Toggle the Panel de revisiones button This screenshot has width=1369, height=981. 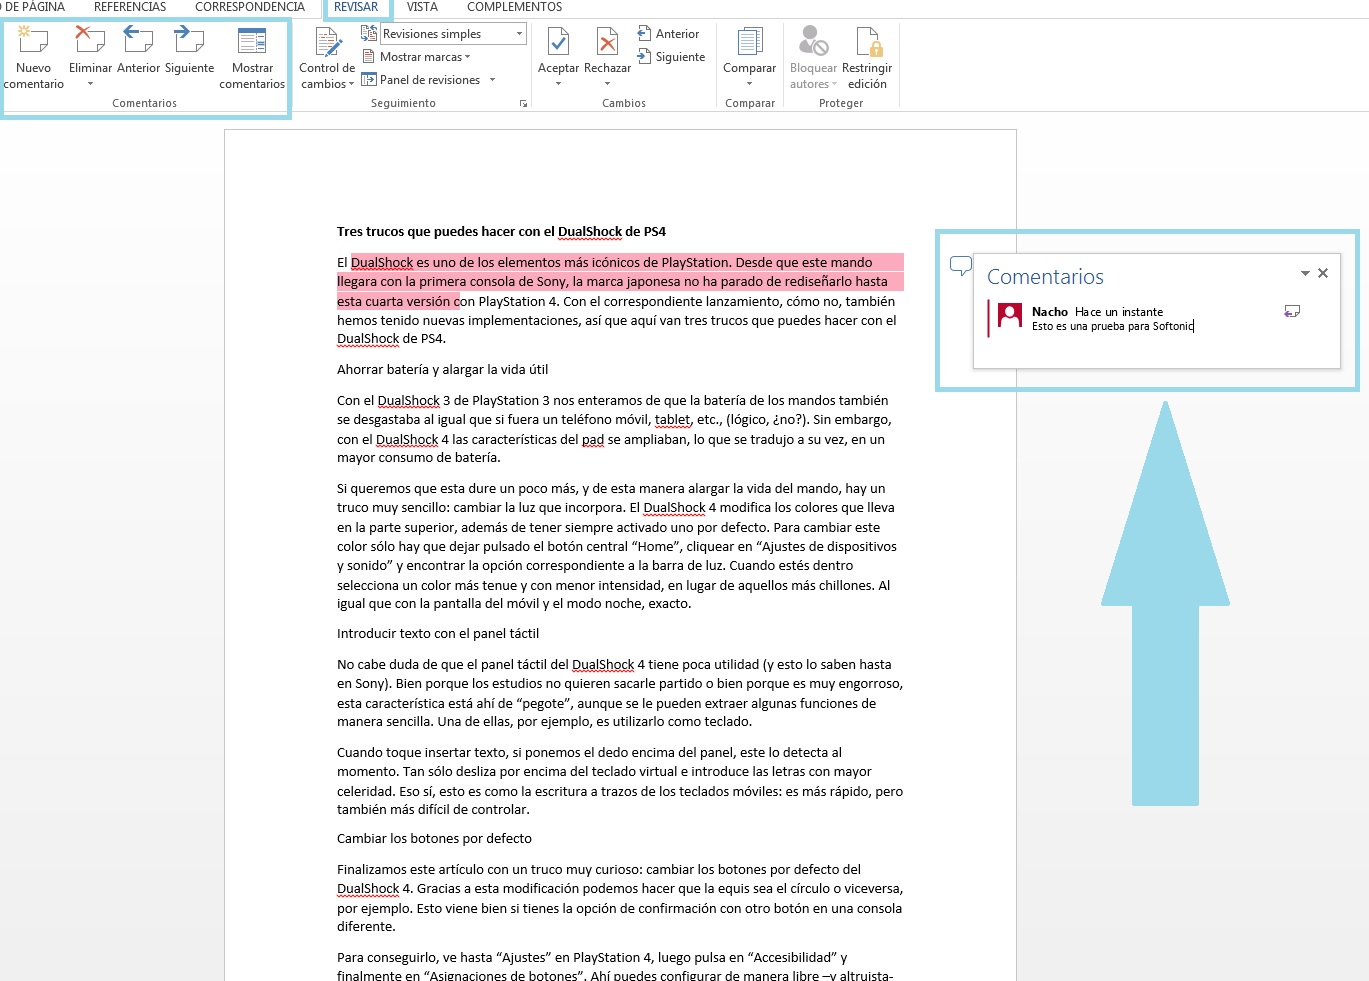[421, 80]
